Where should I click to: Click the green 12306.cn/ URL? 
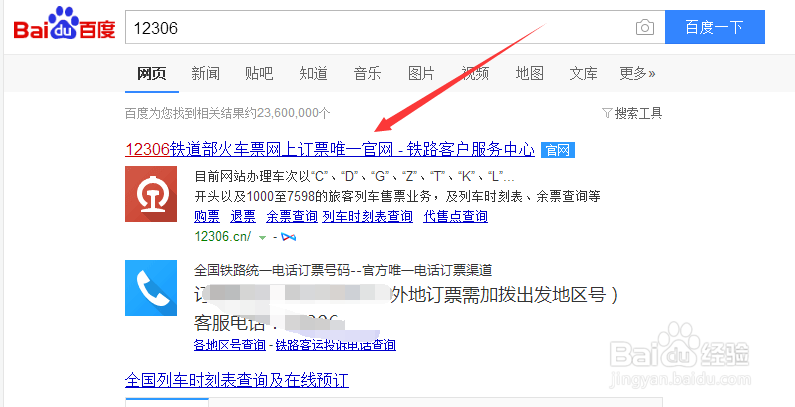223,237
